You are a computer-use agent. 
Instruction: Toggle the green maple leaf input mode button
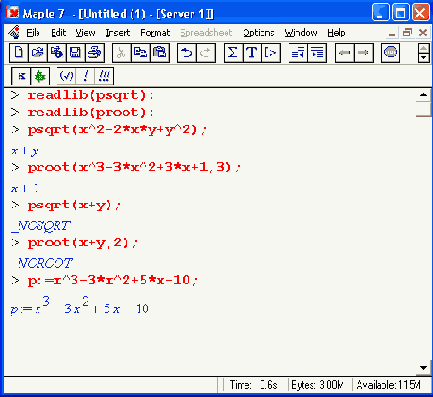[40, 76]
